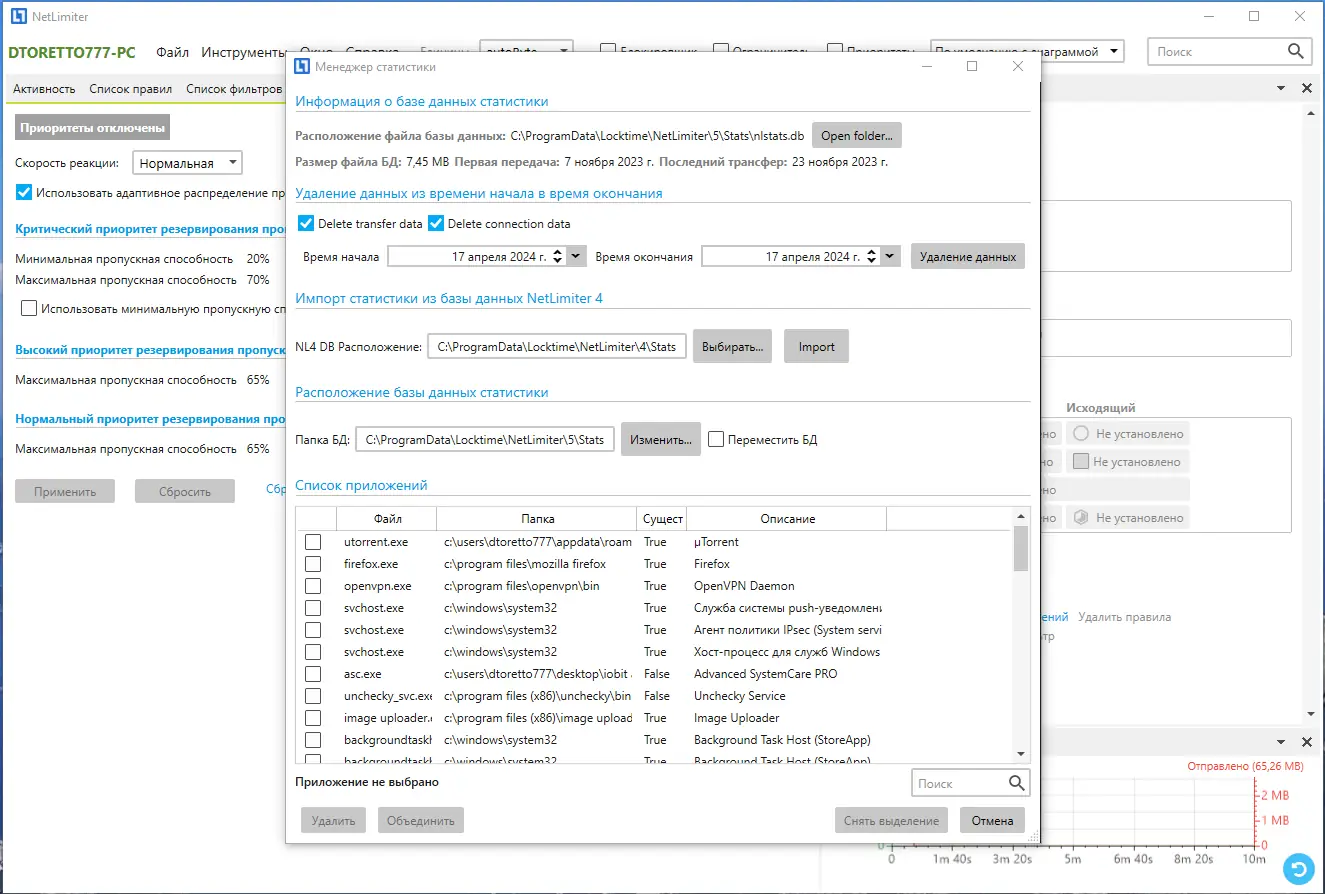Screen dimensions: 1325x894
Task: Switch to the Активность tab
Action: (44, 89)
